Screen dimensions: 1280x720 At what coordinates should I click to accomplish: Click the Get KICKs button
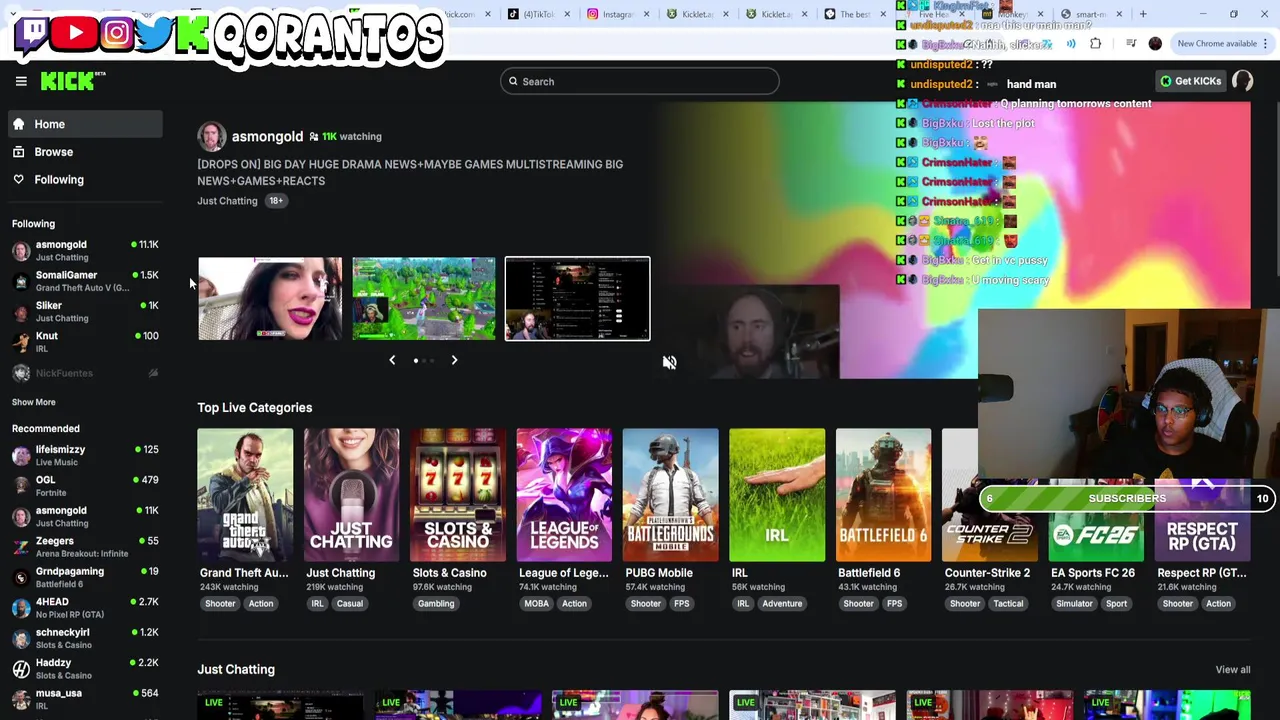point(1191,81)
